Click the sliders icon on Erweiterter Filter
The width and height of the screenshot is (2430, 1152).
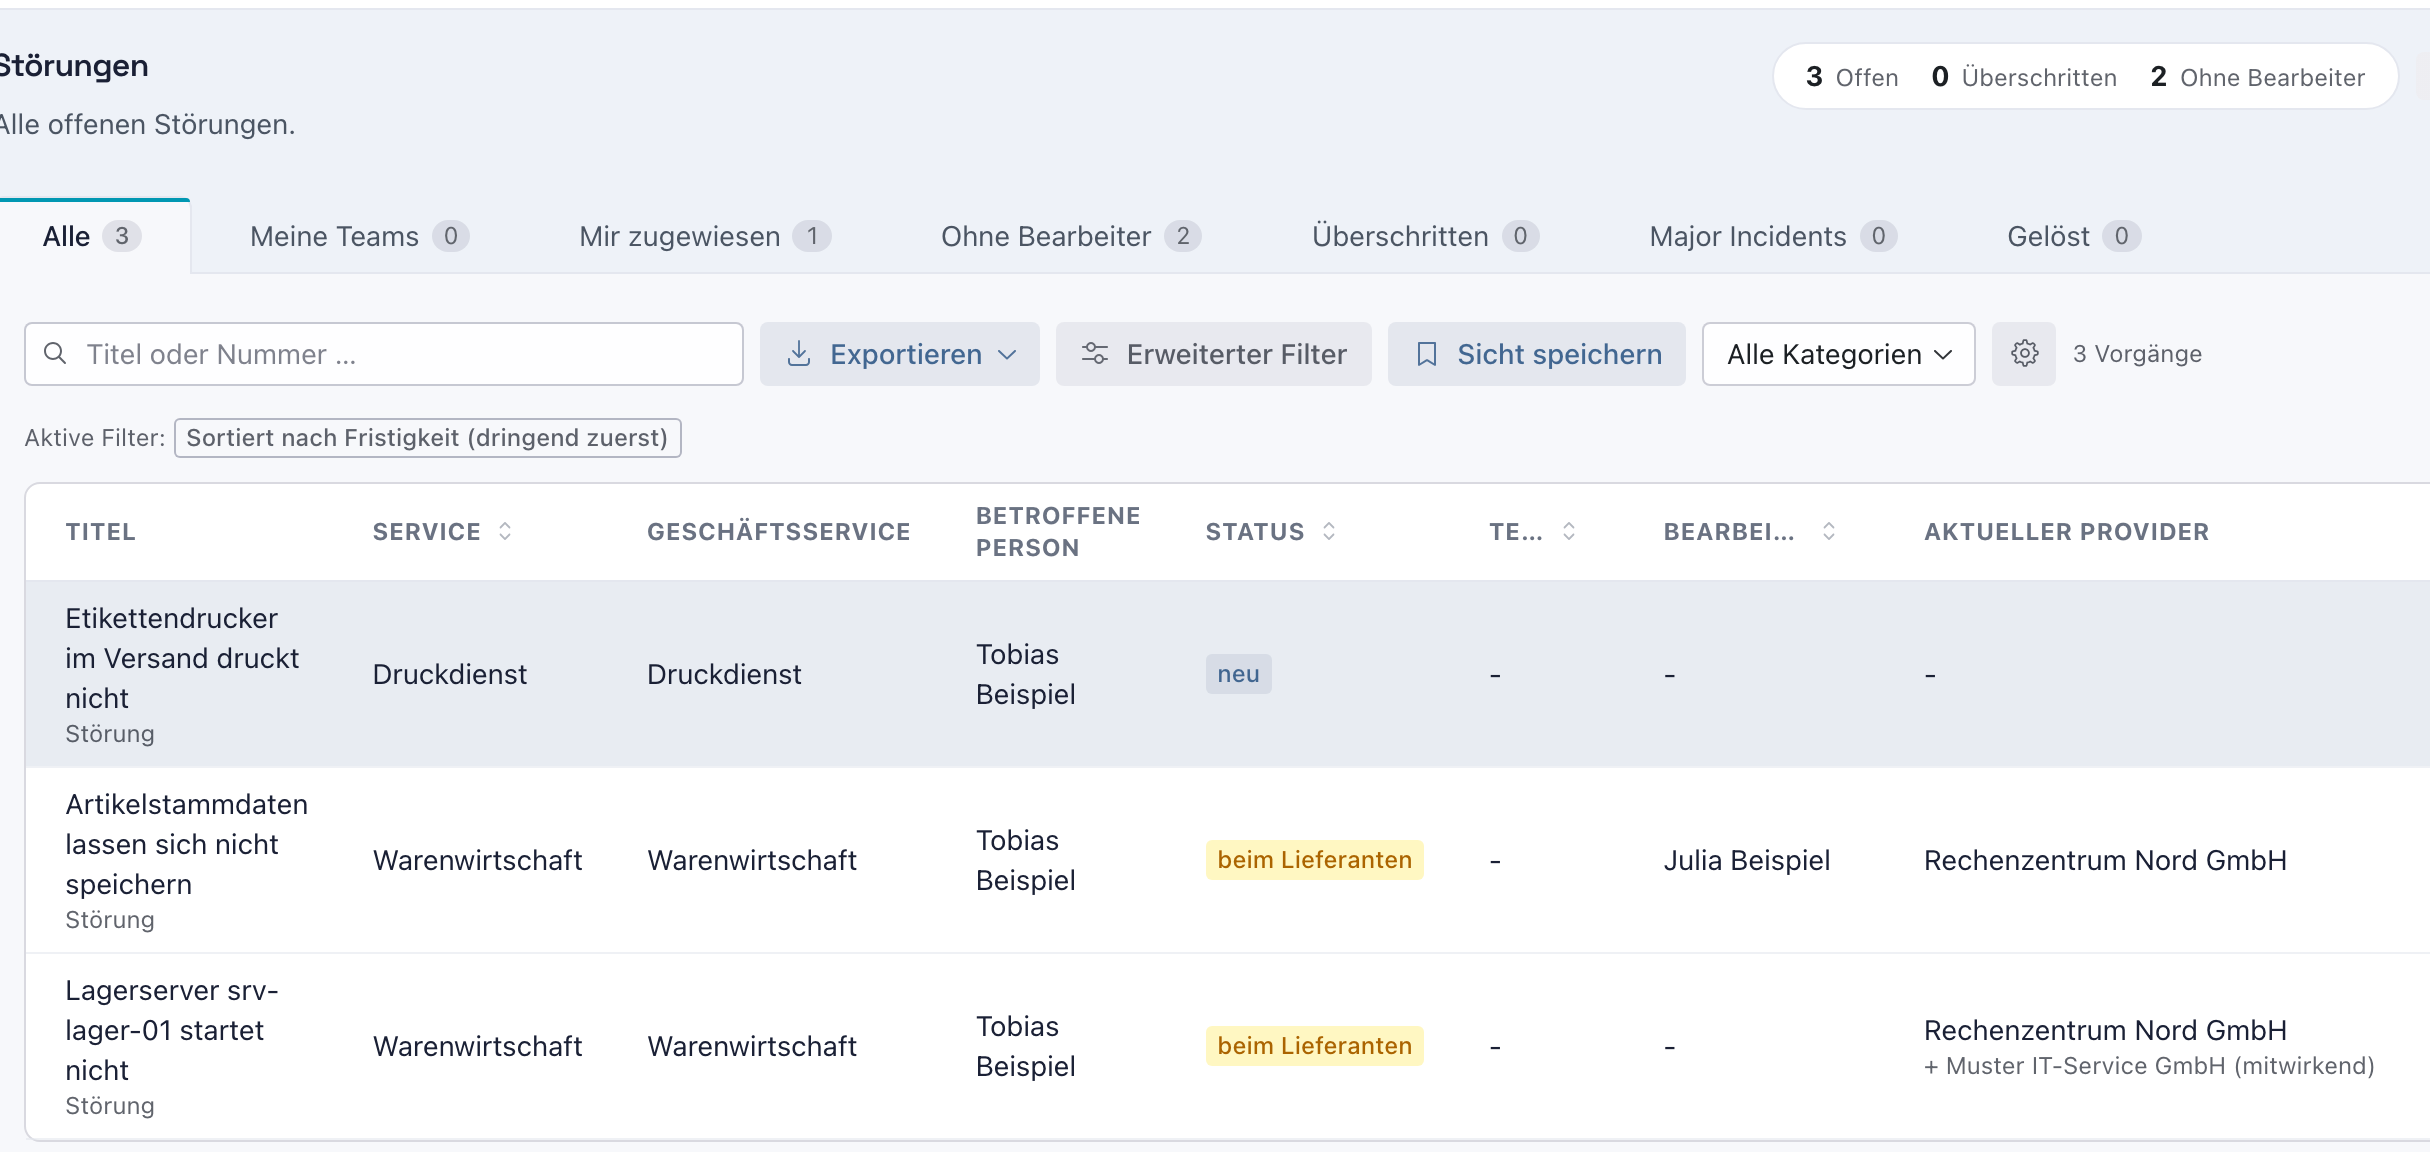1095,354
